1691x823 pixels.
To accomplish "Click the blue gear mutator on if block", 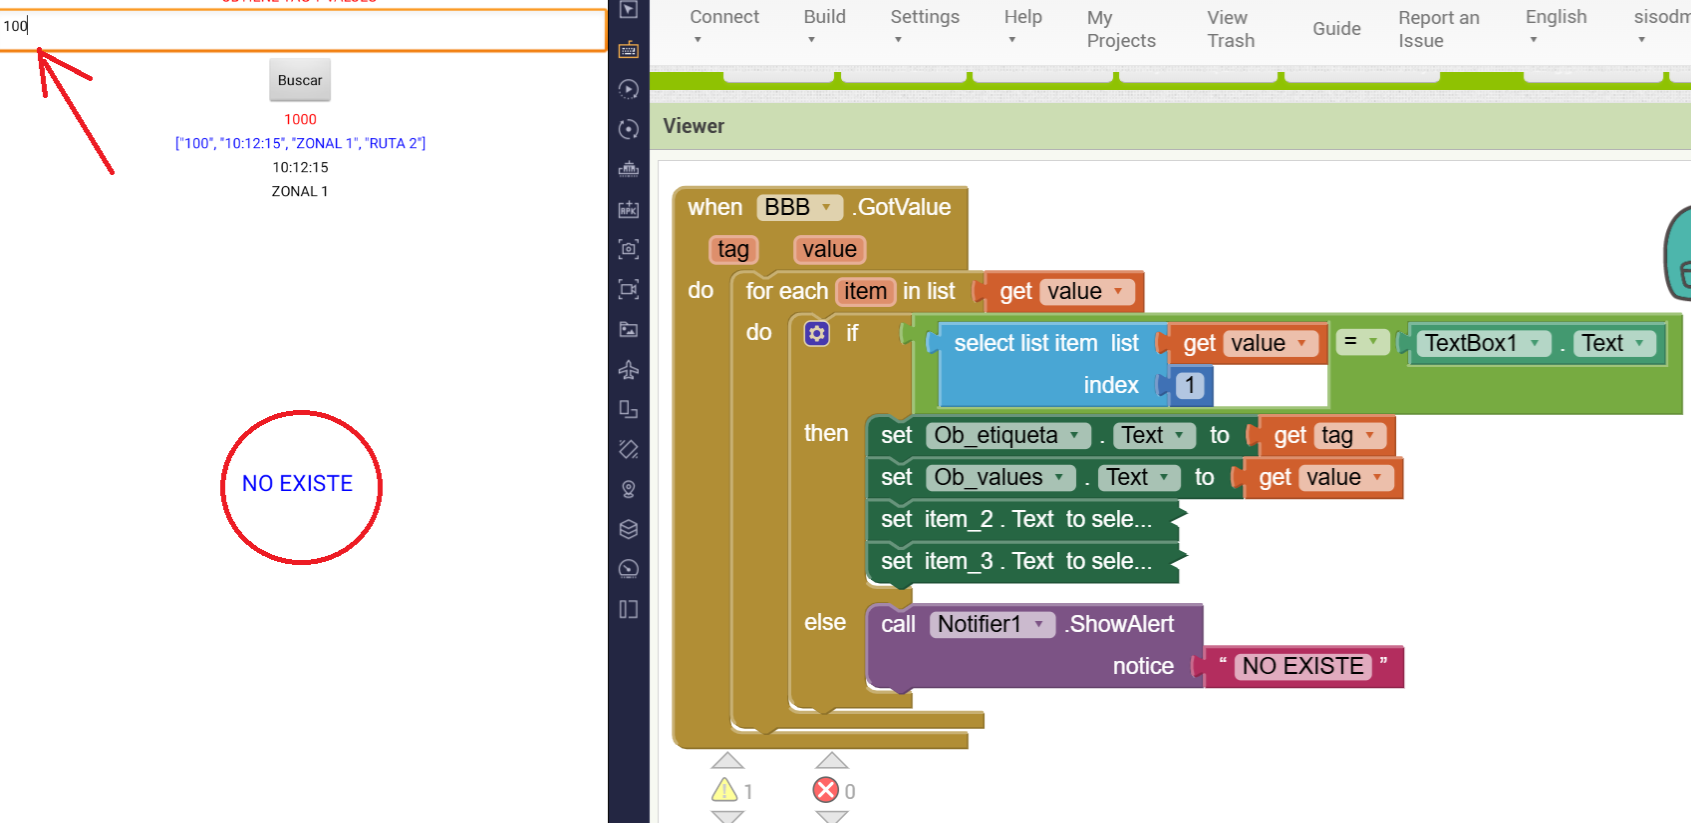I will [817, 333].
